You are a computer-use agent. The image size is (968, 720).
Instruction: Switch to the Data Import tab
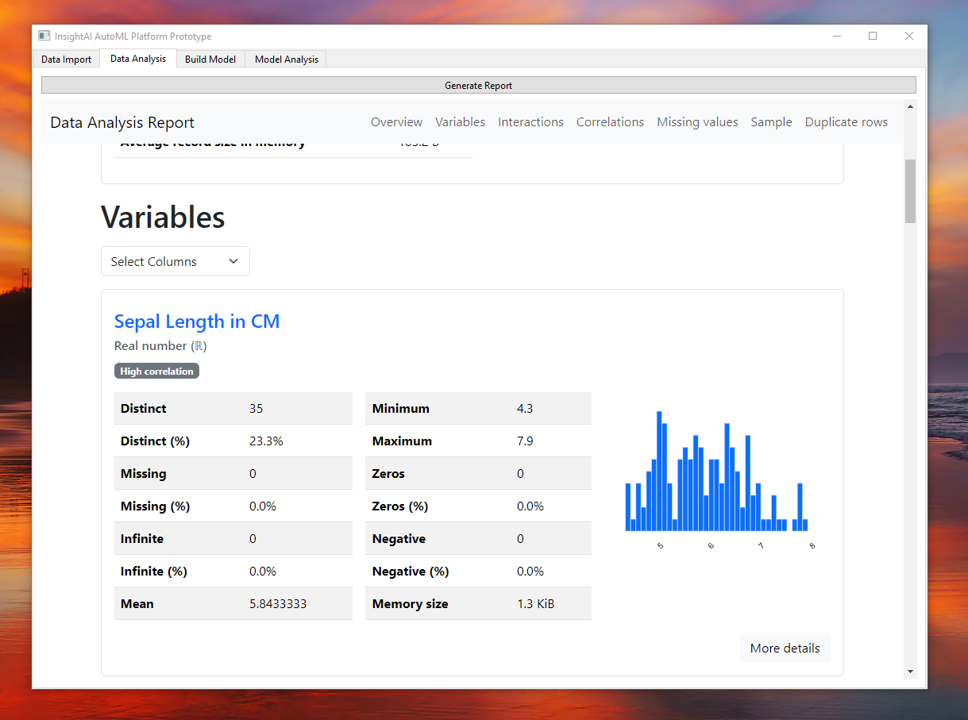66,58
